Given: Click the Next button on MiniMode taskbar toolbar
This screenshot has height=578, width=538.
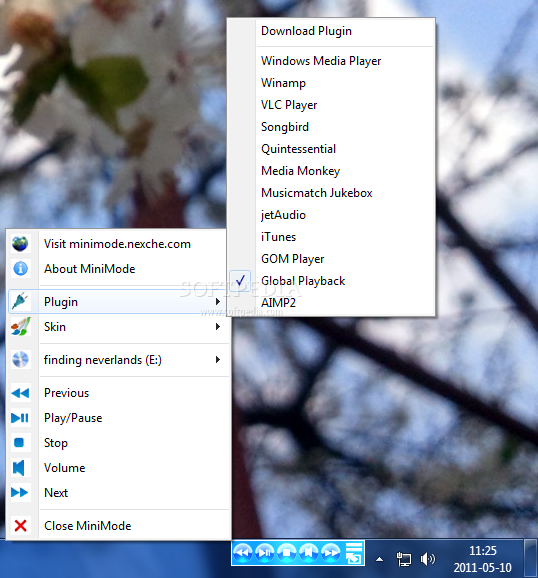Looking at the screenshot, I should pos(330,553).
